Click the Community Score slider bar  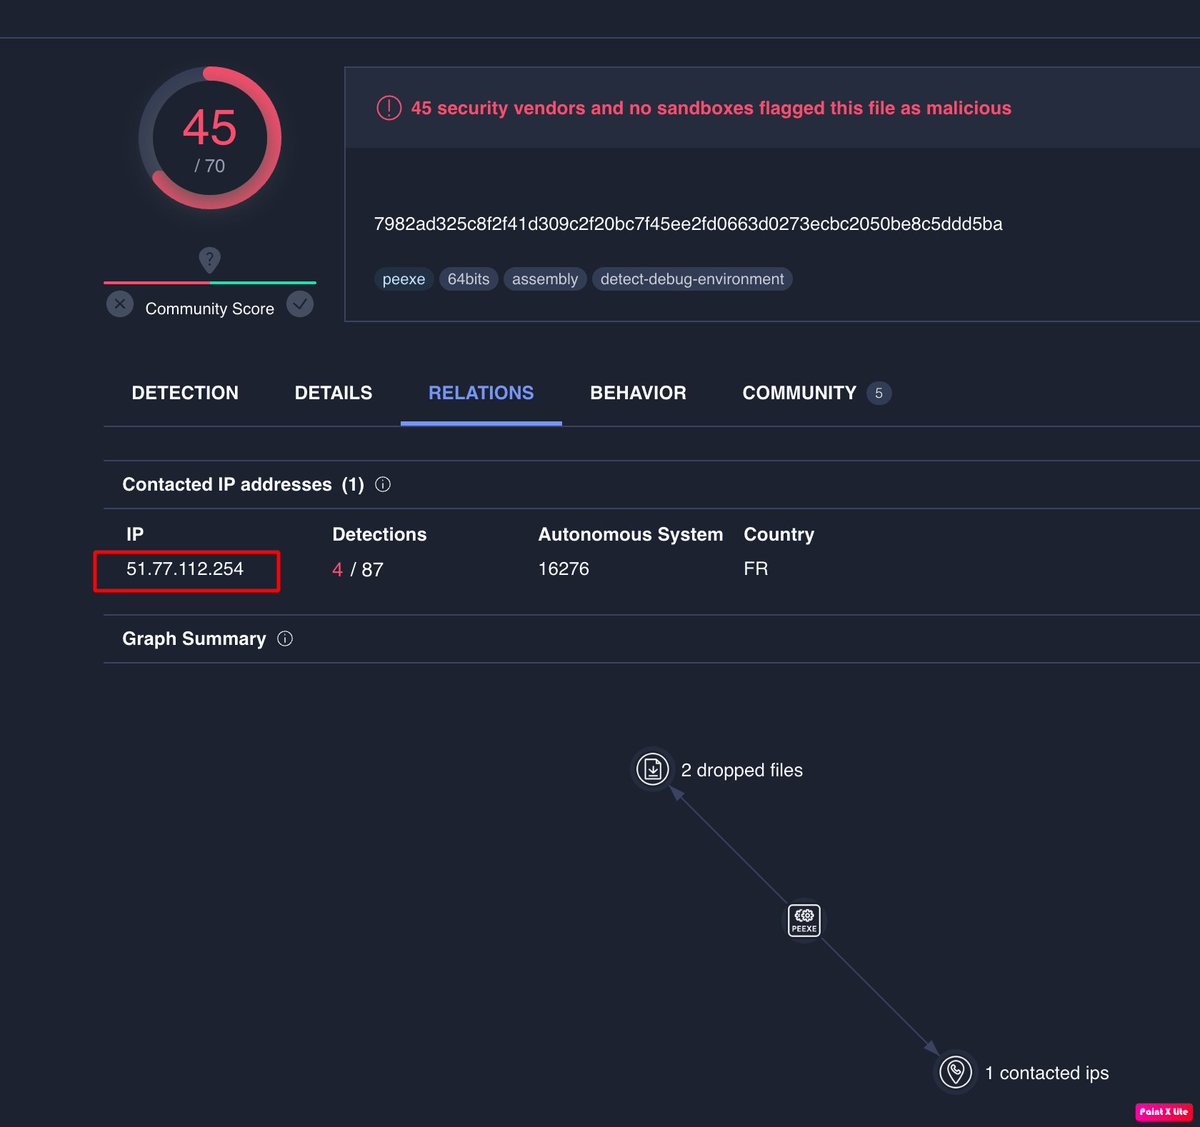point(210,283)
